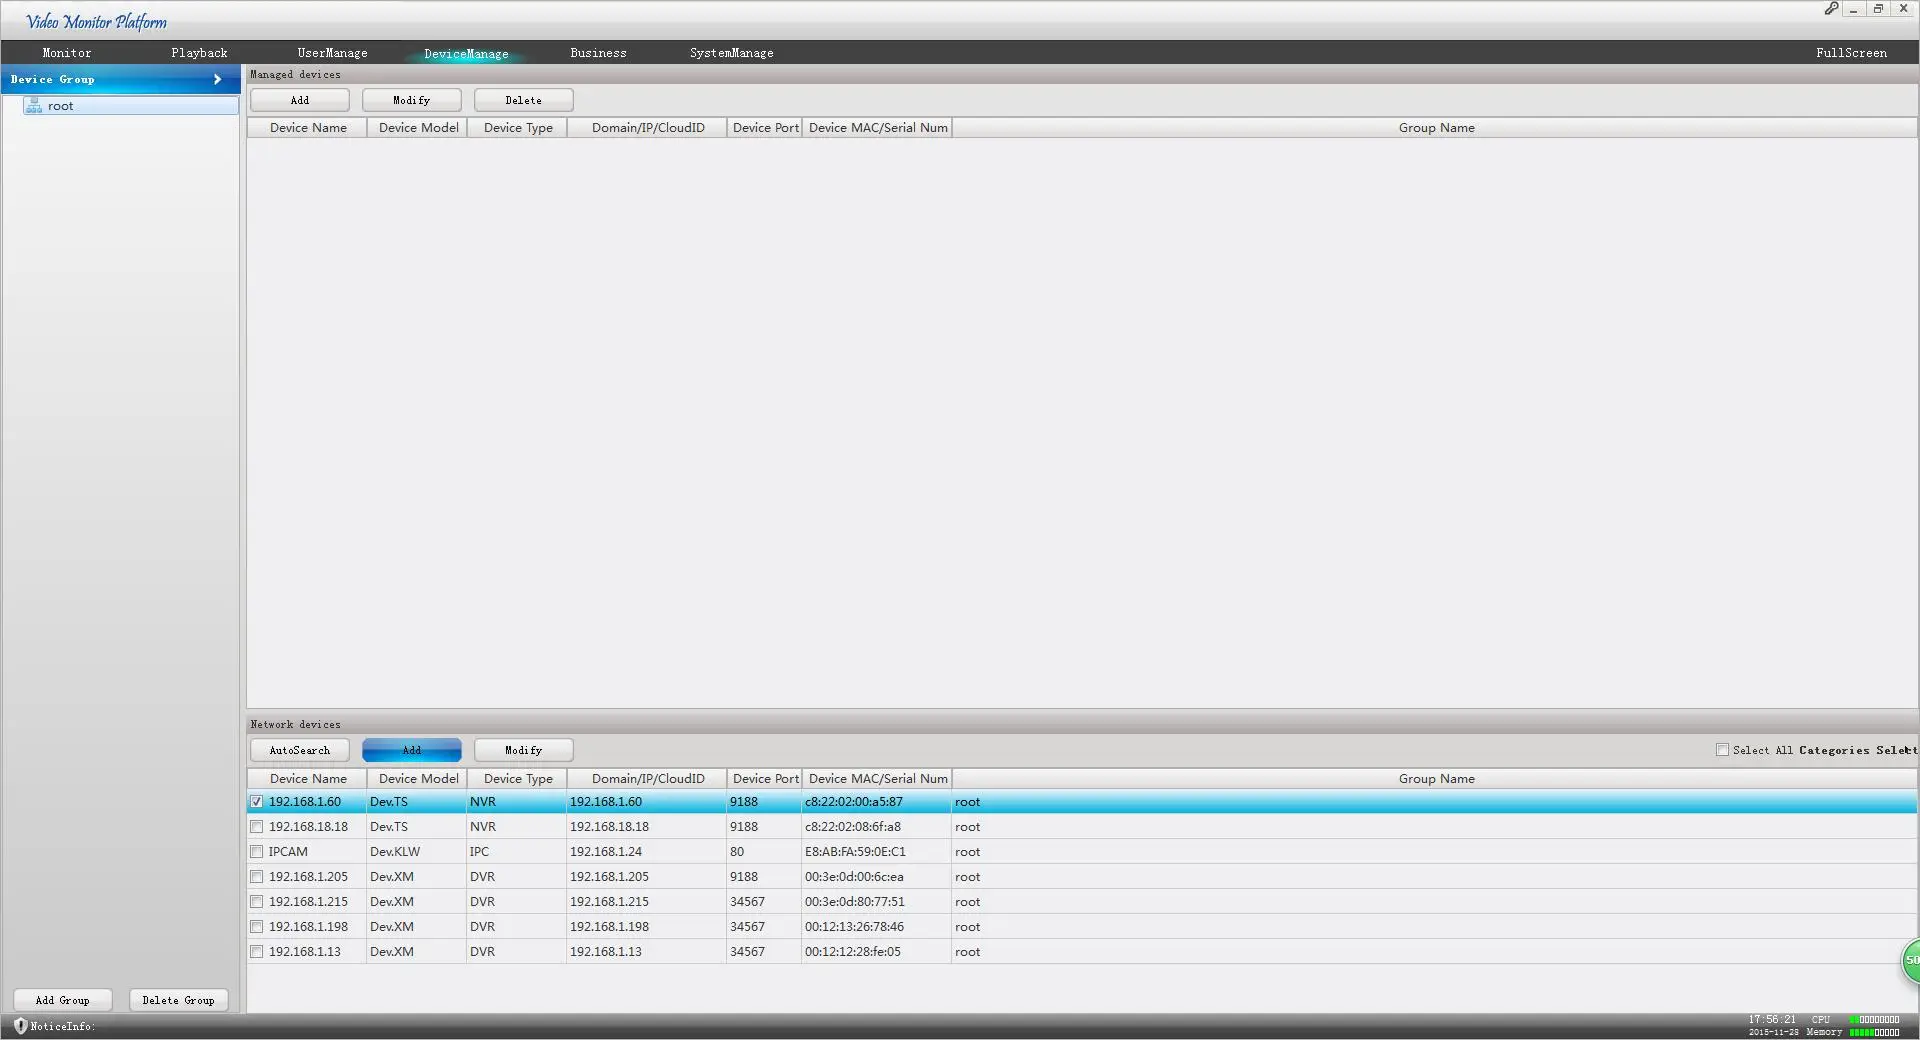Tick the checkbox for device 192.168.1.13
This screenshot has height=1040, width=1920.
click(257, 952)
